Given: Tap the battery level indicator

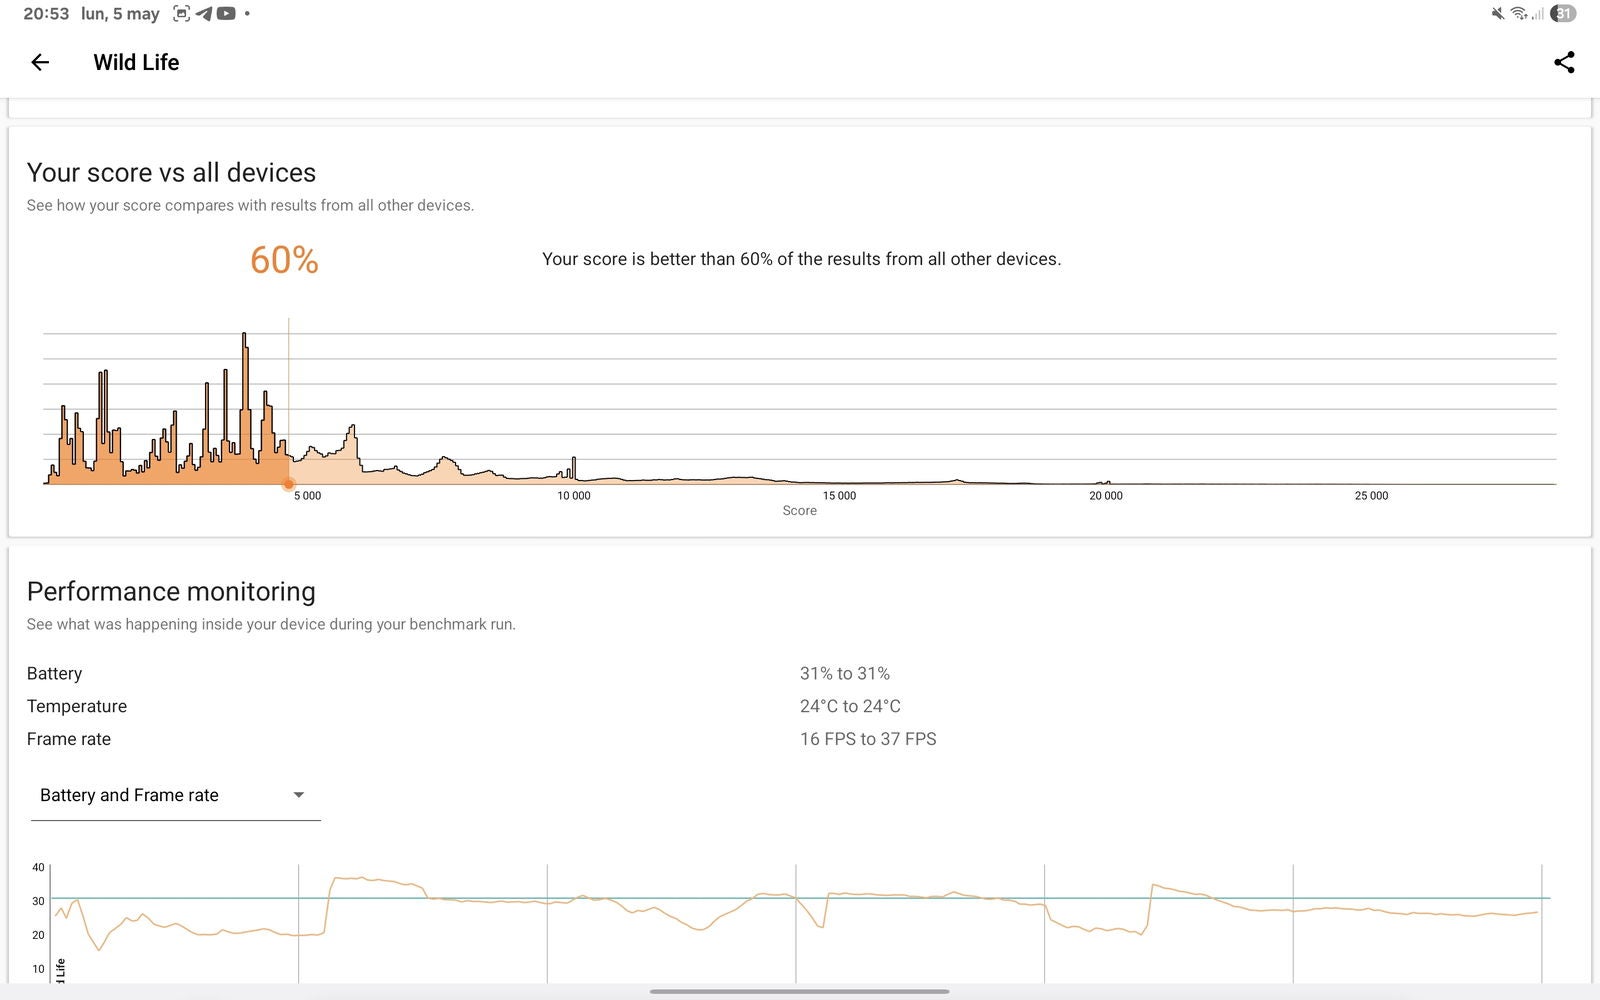Looking at the screenshot, I should point(1563,14).
